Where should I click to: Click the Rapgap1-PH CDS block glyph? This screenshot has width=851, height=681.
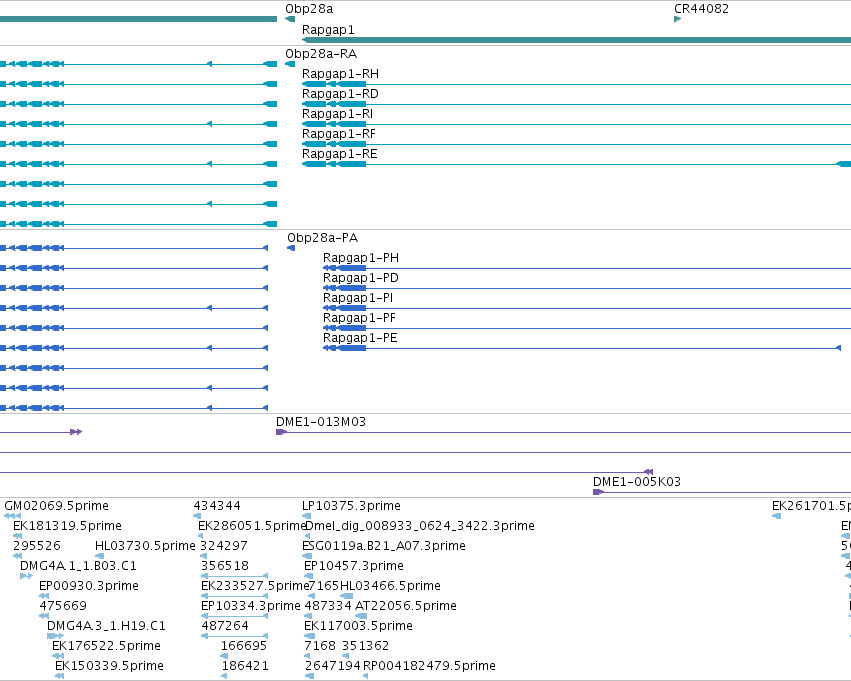click(344, 268)
